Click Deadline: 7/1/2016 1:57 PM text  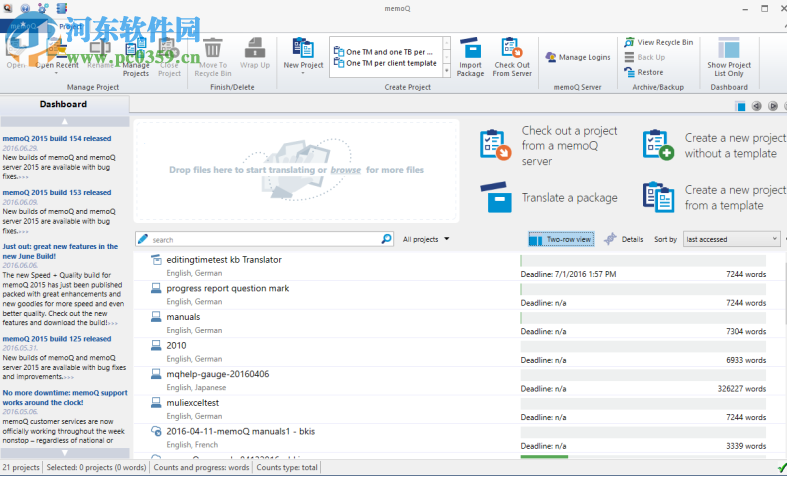tap(568, 275)
